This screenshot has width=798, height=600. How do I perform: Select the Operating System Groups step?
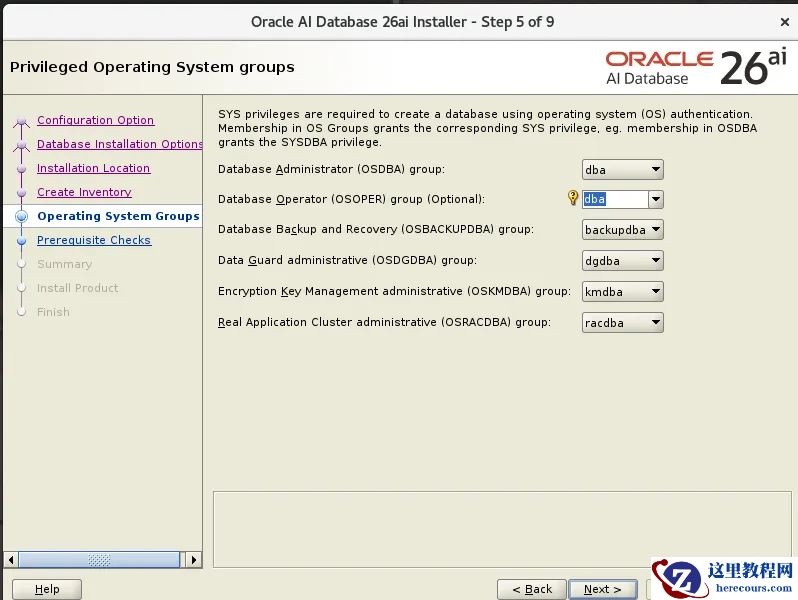118,216
